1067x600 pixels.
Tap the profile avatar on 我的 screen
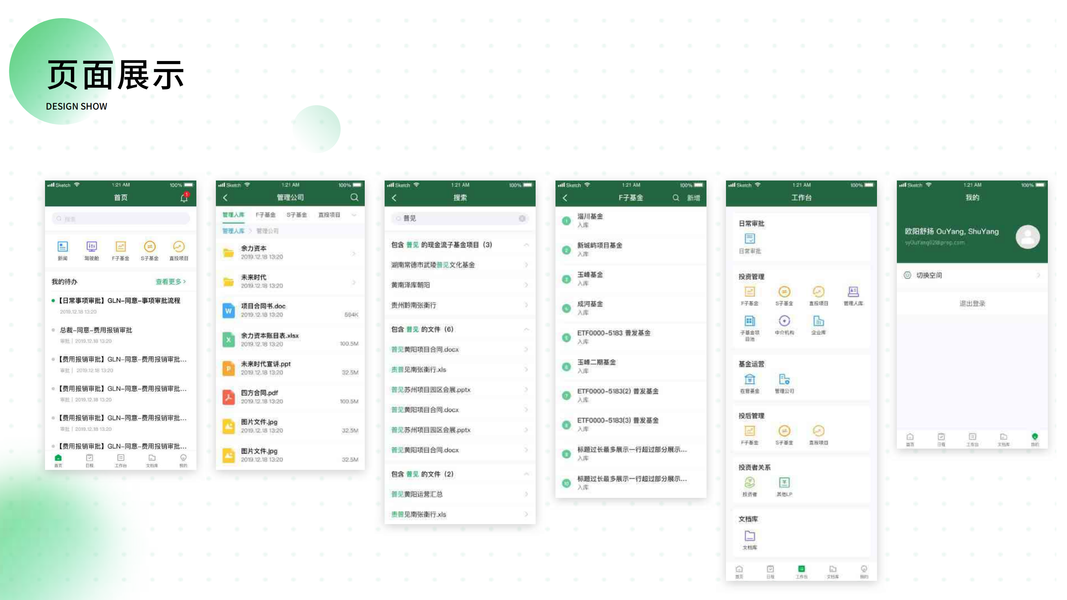(1028, 237)
